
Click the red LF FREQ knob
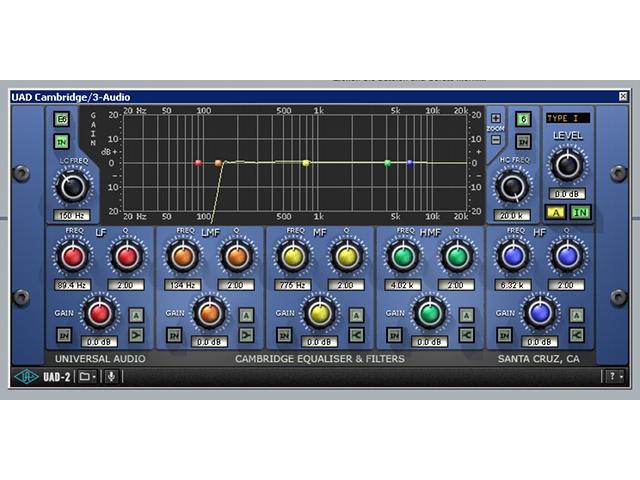coord(73,257)
